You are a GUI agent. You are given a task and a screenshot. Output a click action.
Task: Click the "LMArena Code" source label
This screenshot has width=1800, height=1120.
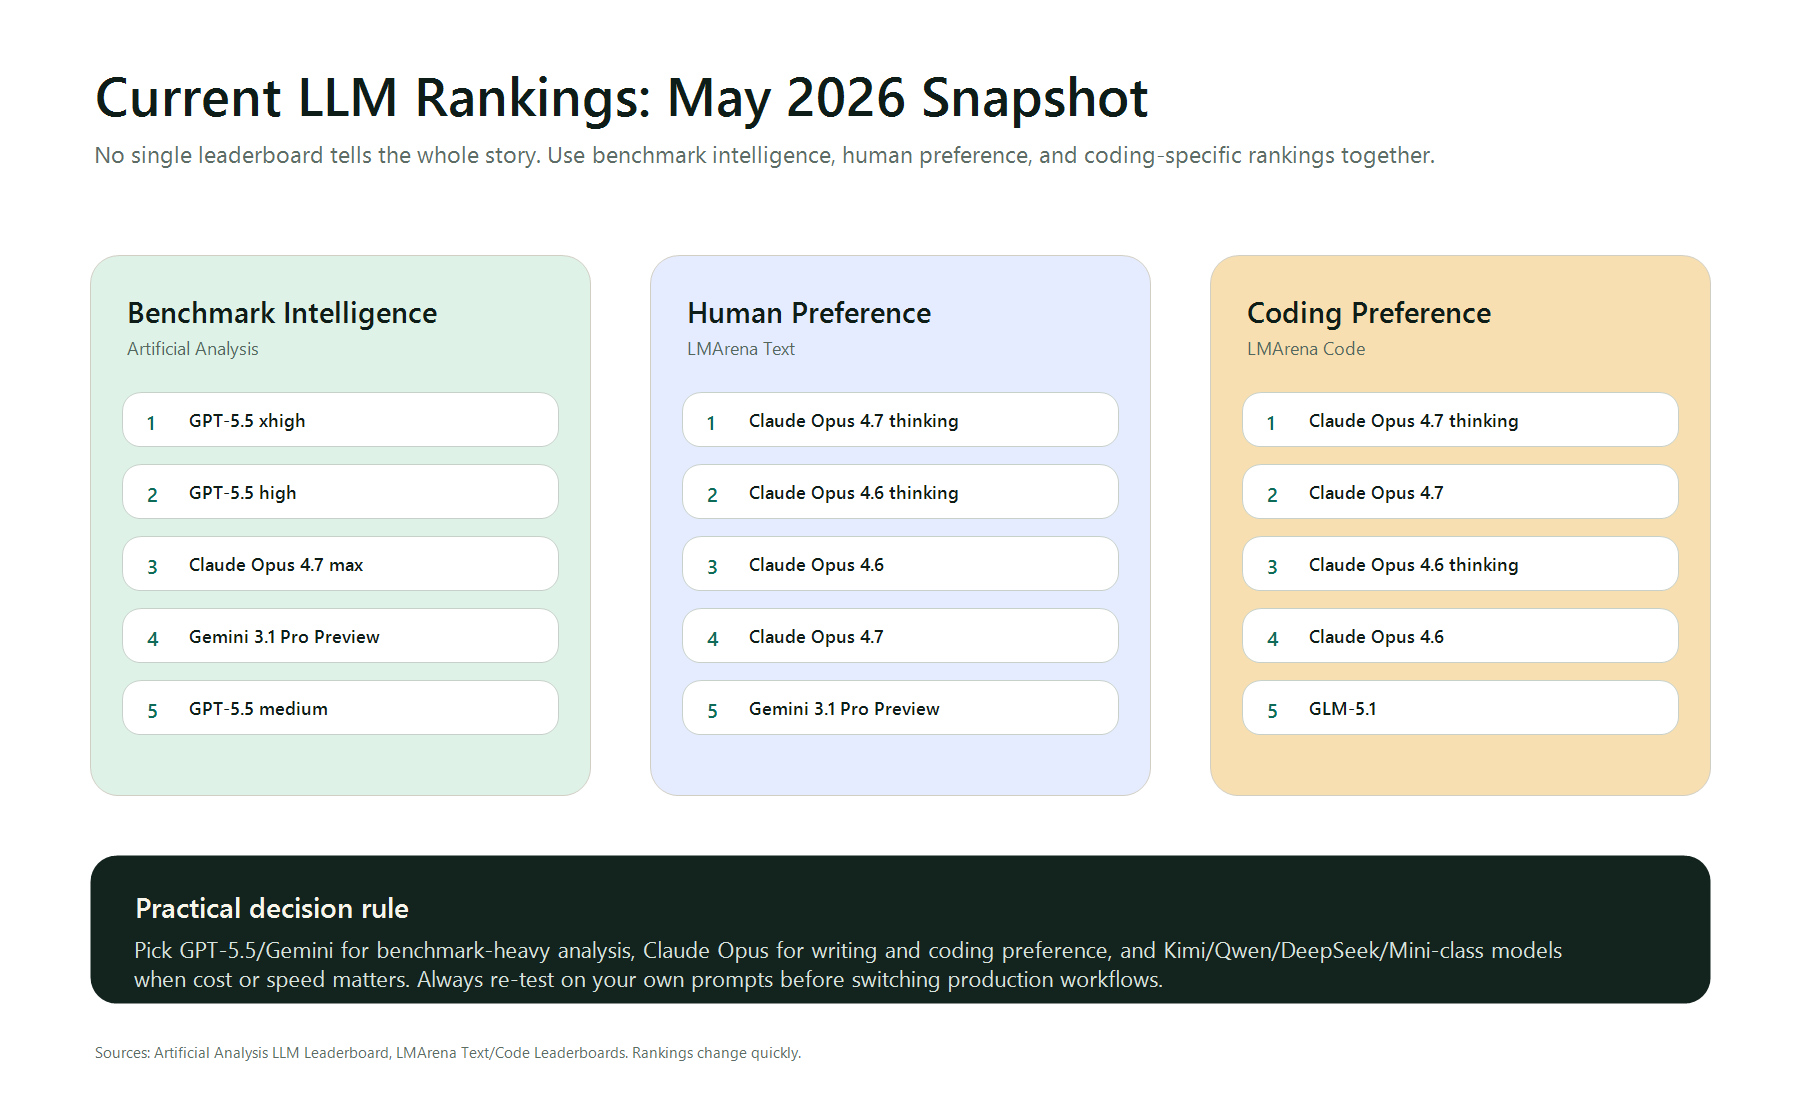pyautogui.click(x=1305, y=349)
